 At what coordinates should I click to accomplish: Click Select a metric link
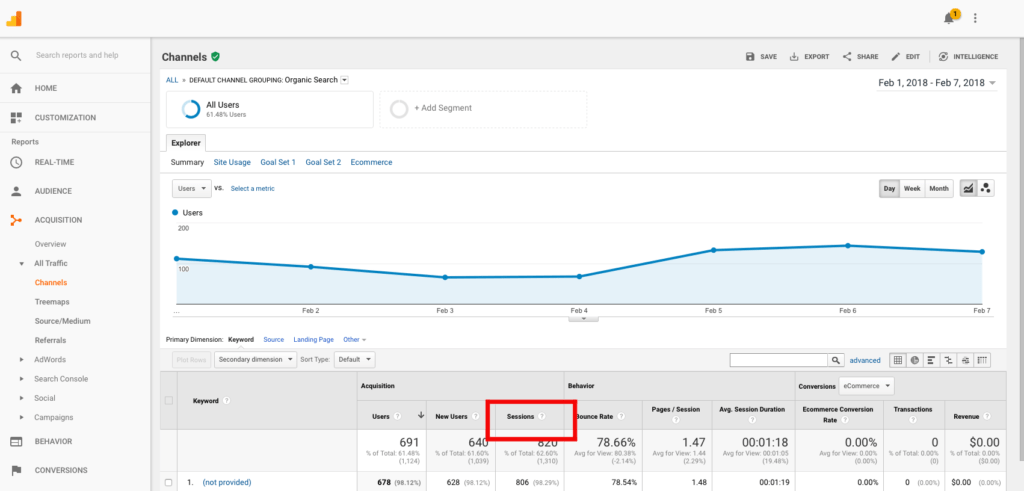(253, 188)
